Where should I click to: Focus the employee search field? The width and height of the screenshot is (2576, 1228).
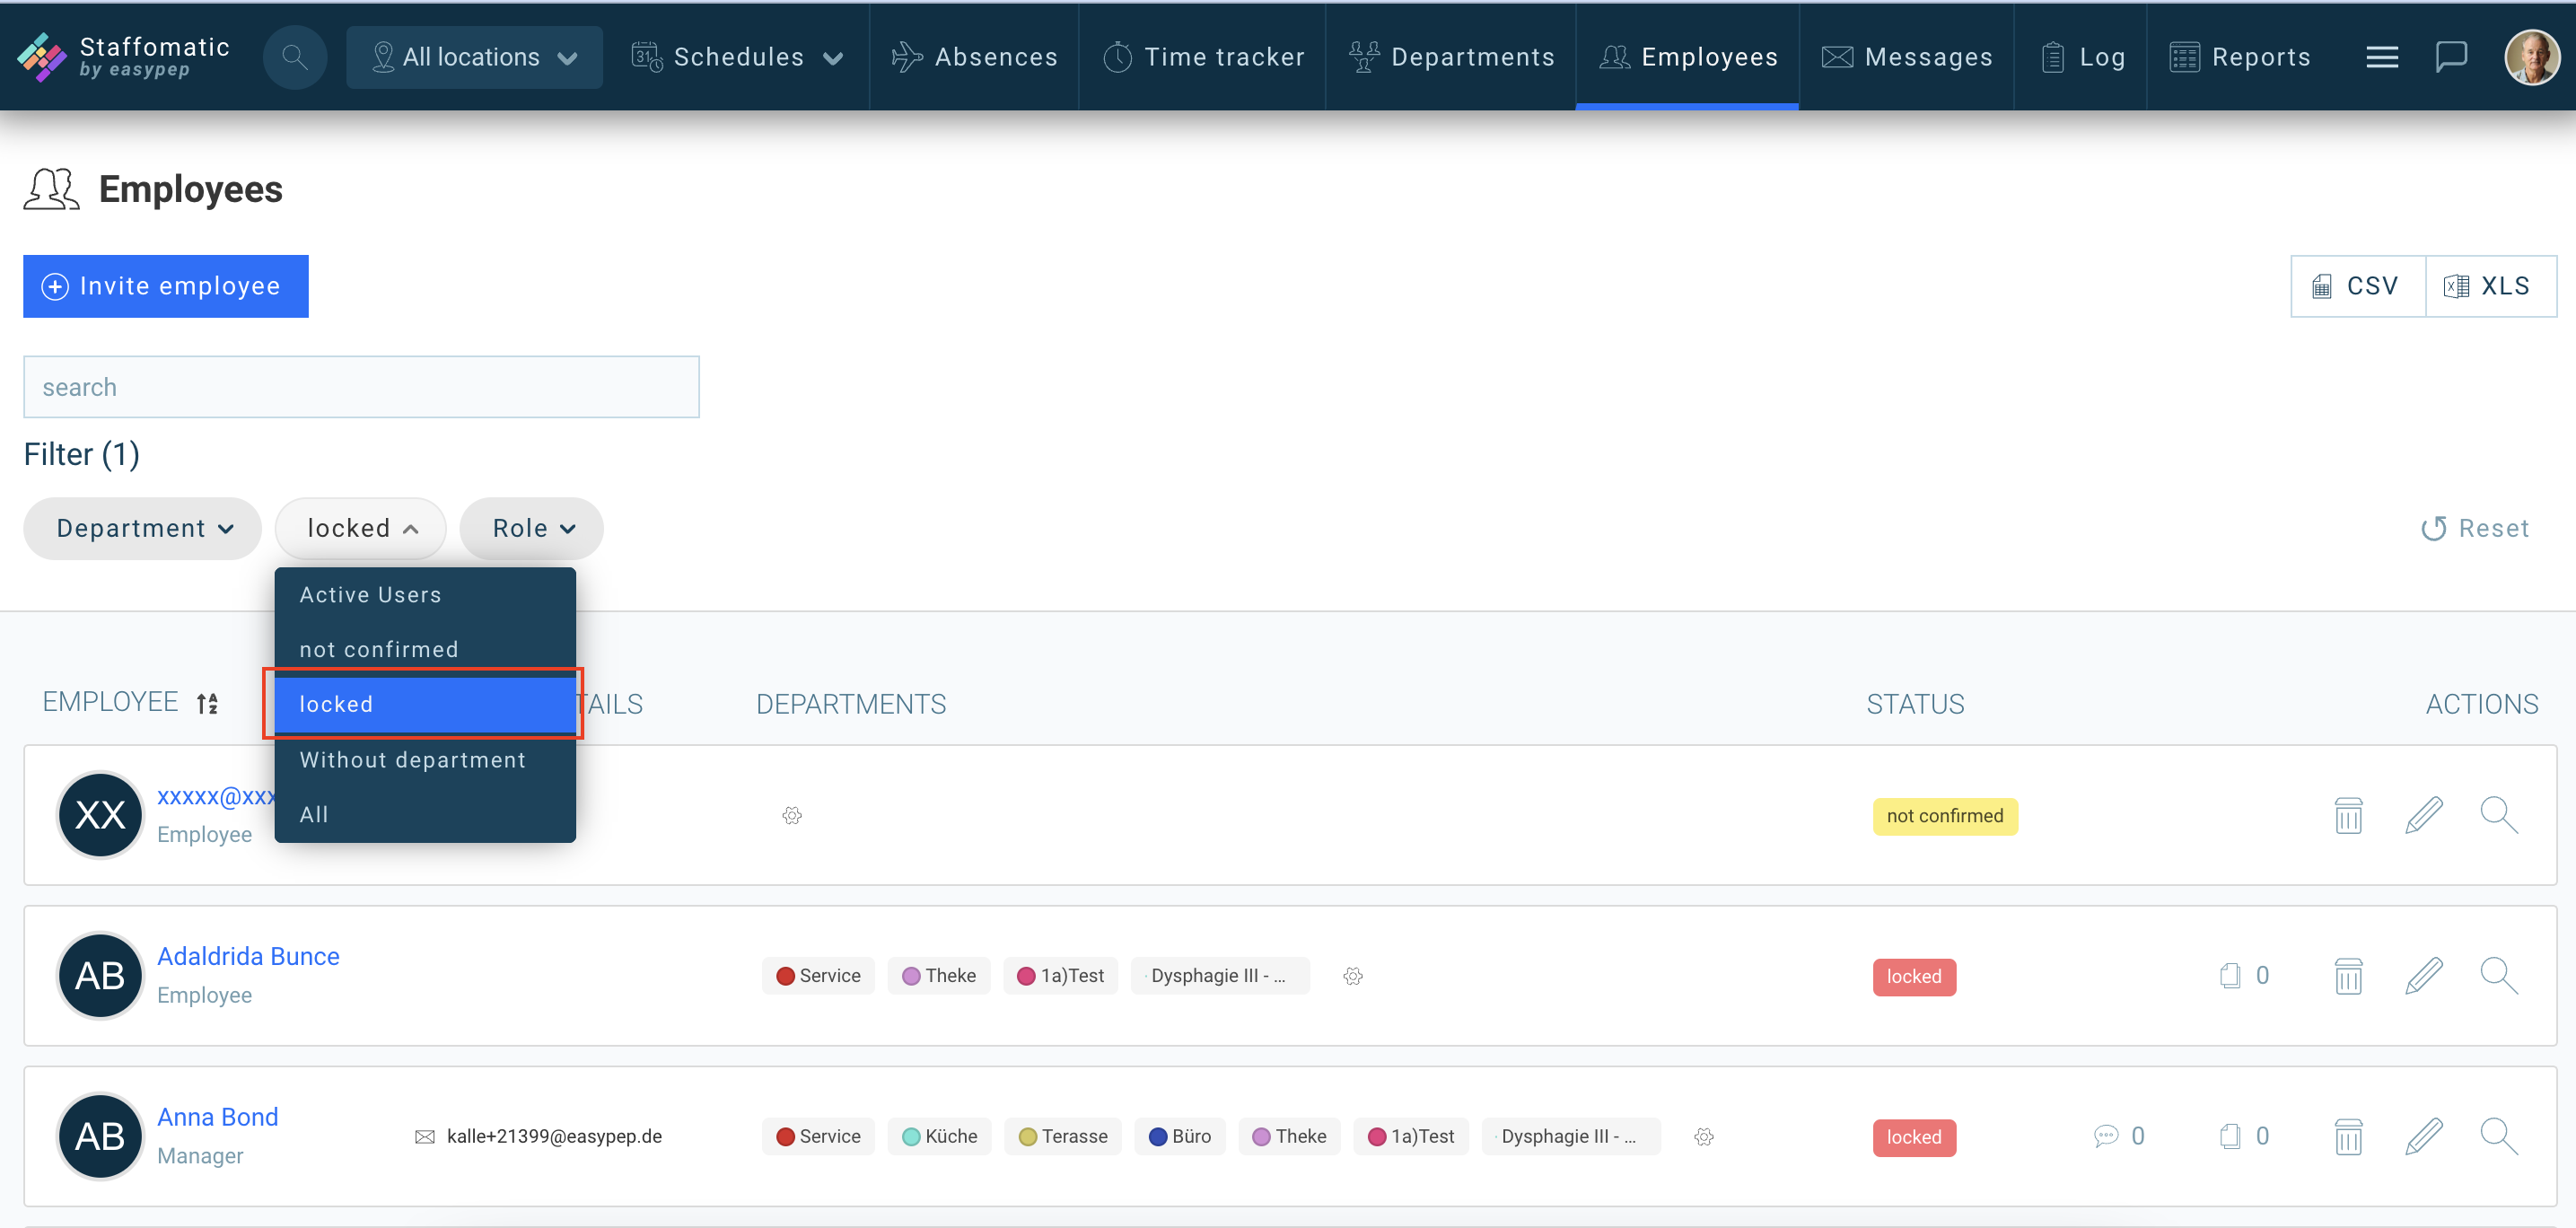[x=361, y=387]
